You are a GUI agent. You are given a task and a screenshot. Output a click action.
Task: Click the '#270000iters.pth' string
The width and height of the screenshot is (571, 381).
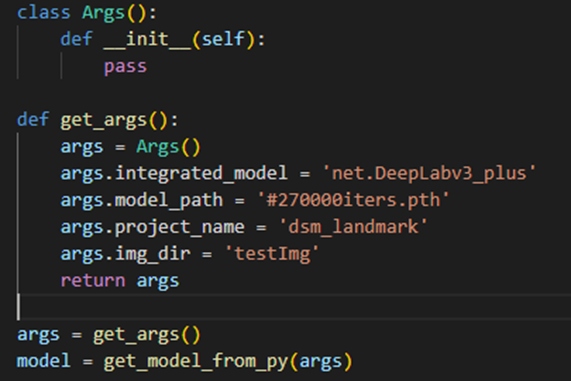(x=354, y=200)
